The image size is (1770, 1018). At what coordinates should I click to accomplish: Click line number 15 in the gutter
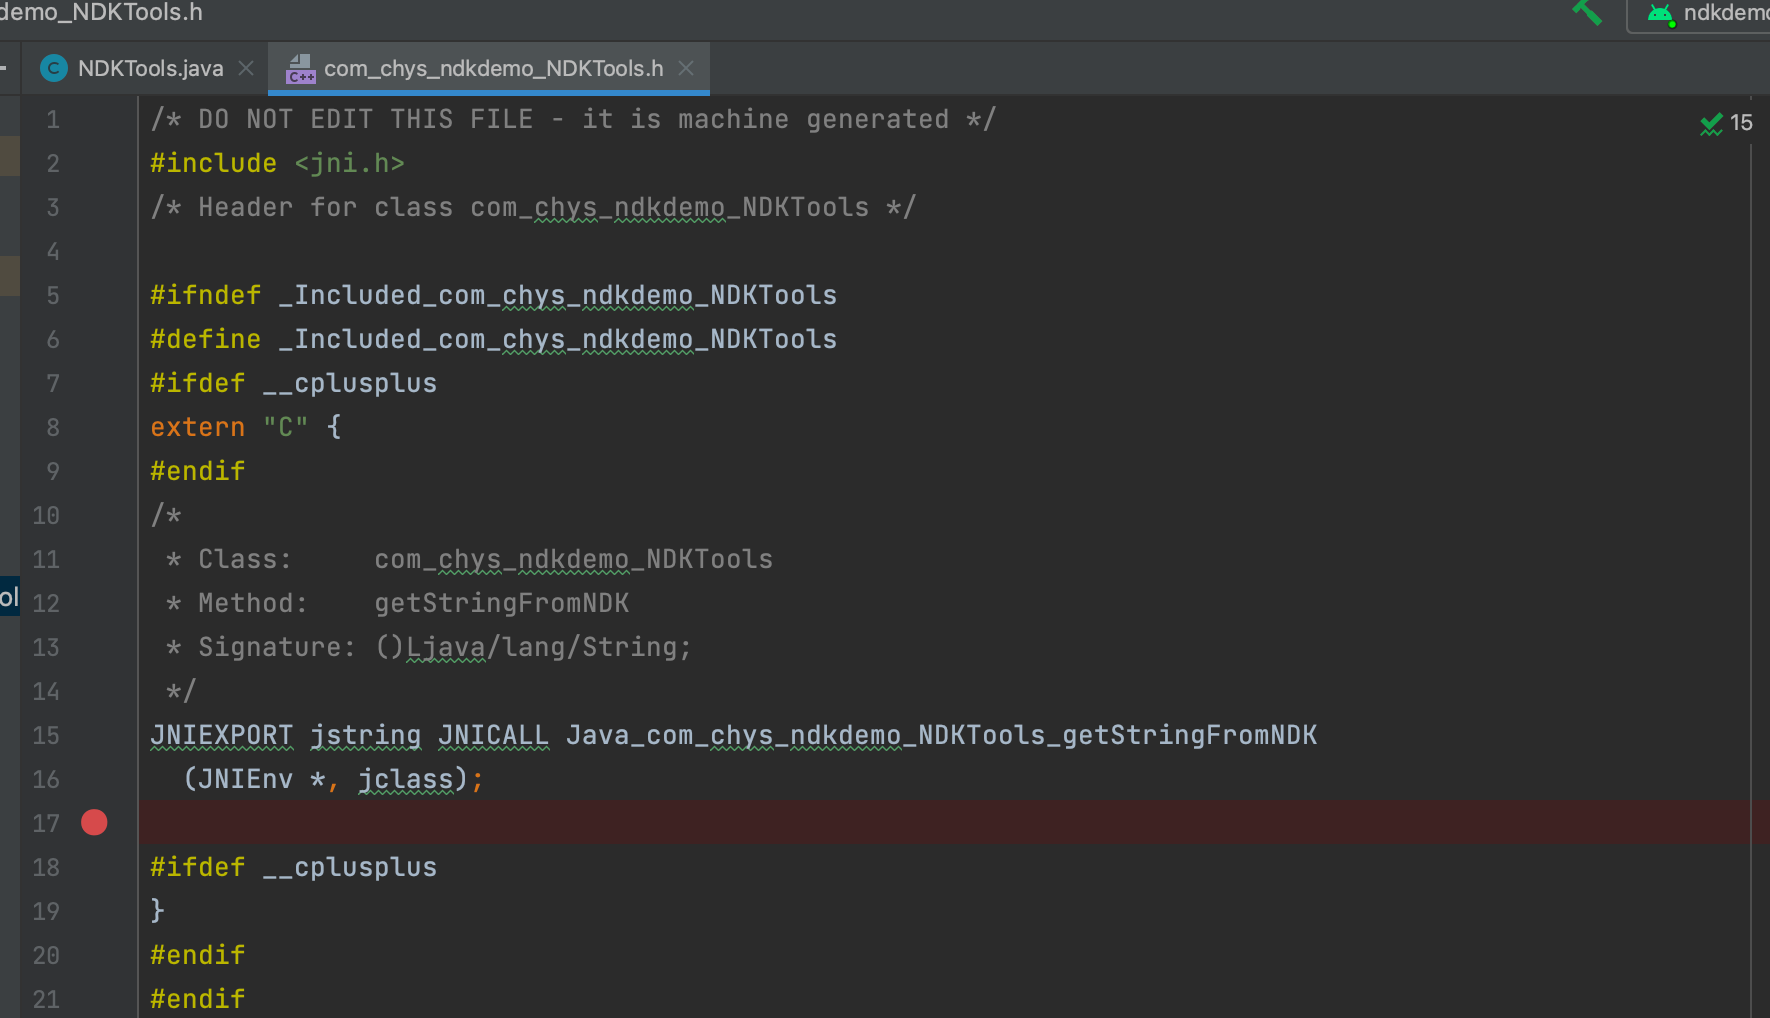point(45,735)
